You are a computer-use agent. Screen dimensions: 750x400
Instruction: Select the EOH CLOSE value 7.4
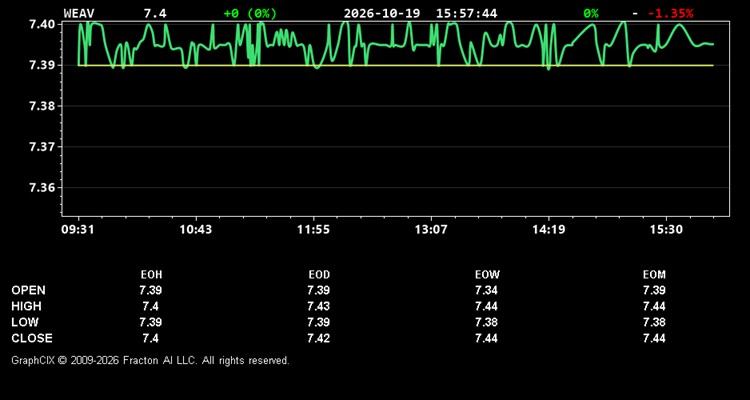coord(151,338)
